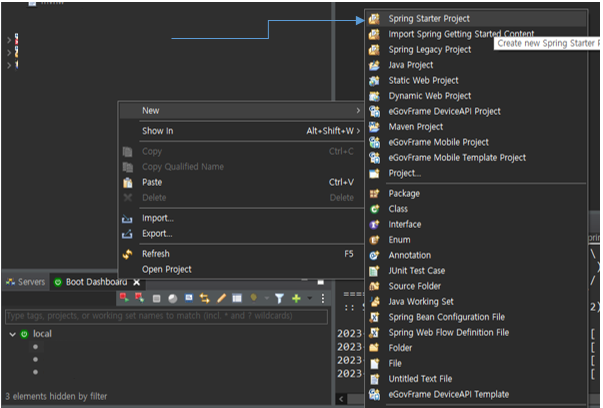The height and width of the screenshot is (408, 603).
Task: Open the lightbulb dropdown arrow
Action: pos(267,298)
